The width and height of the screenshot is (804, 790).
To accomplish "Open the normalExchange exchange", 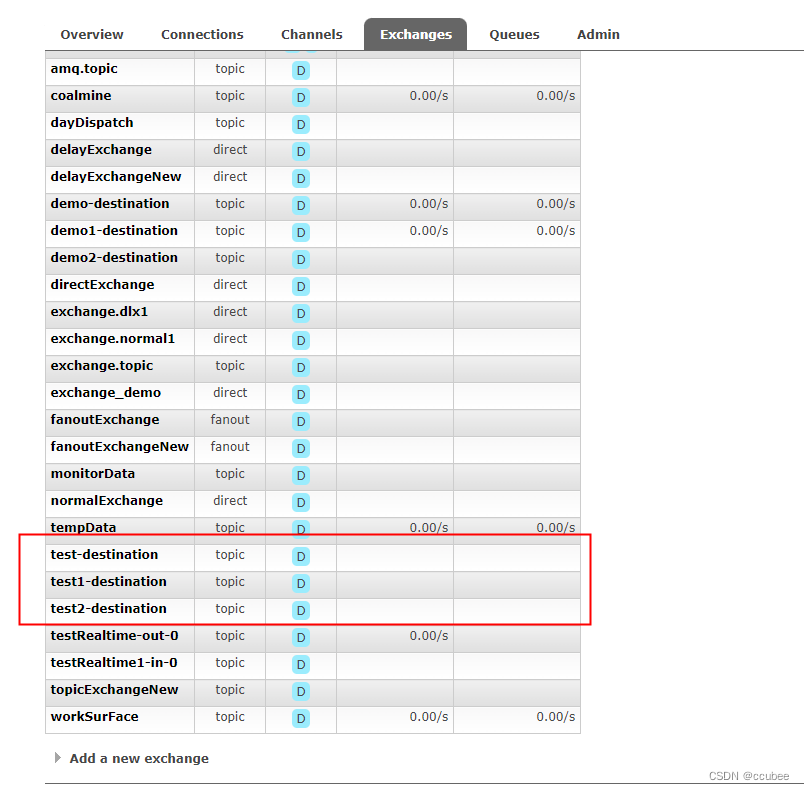I will tap(107, 501).
